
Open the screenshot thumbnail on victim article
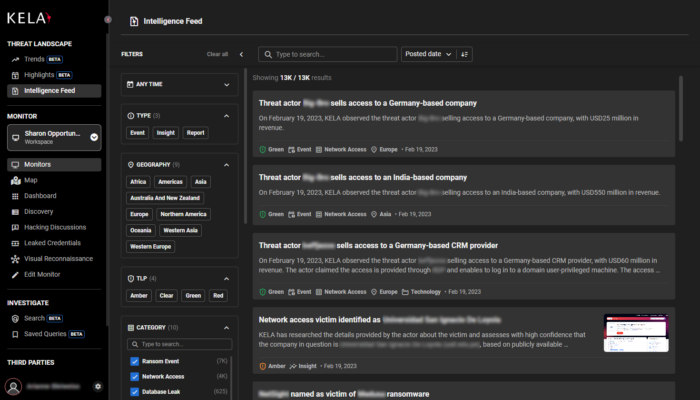636,333
